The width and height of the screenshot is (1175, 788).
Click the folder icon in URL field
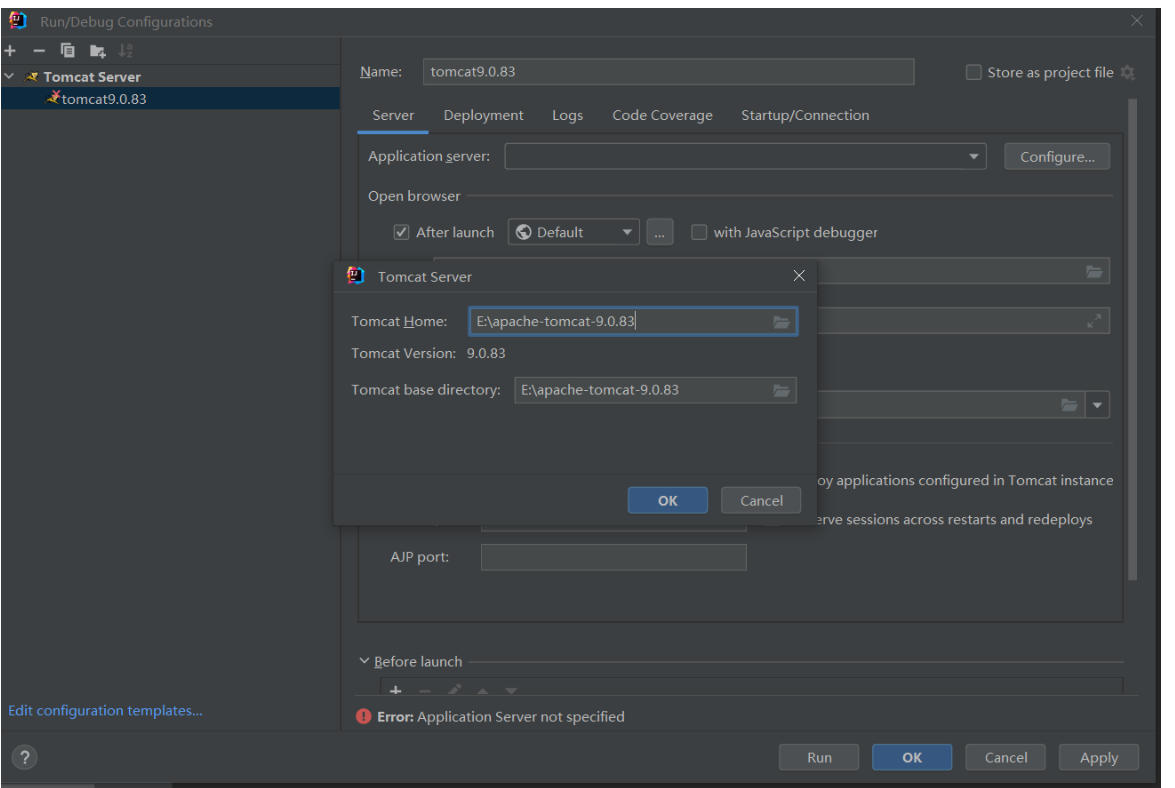1094,271
